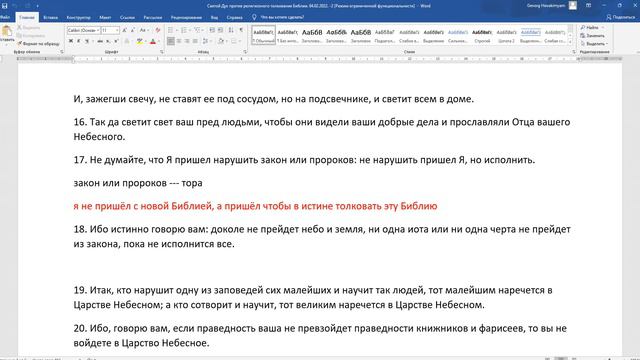Open the borders tool
Viewport: 640px width, 360px height.
pos(234,41)
